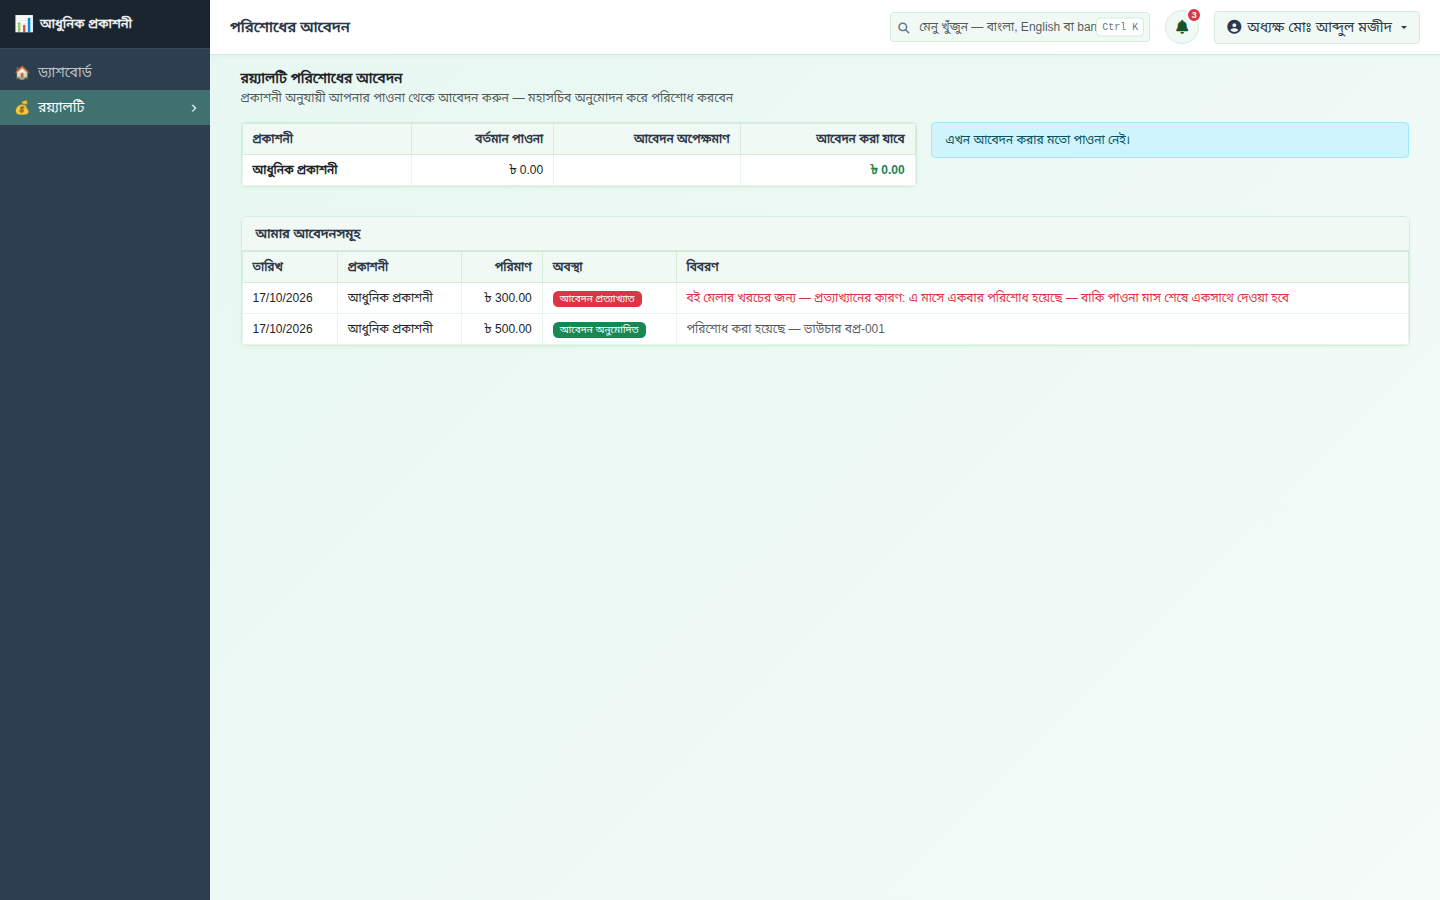This screenshot has width=1440, height=900.
Task: Click the date in the approved application row
Action: 282,329
